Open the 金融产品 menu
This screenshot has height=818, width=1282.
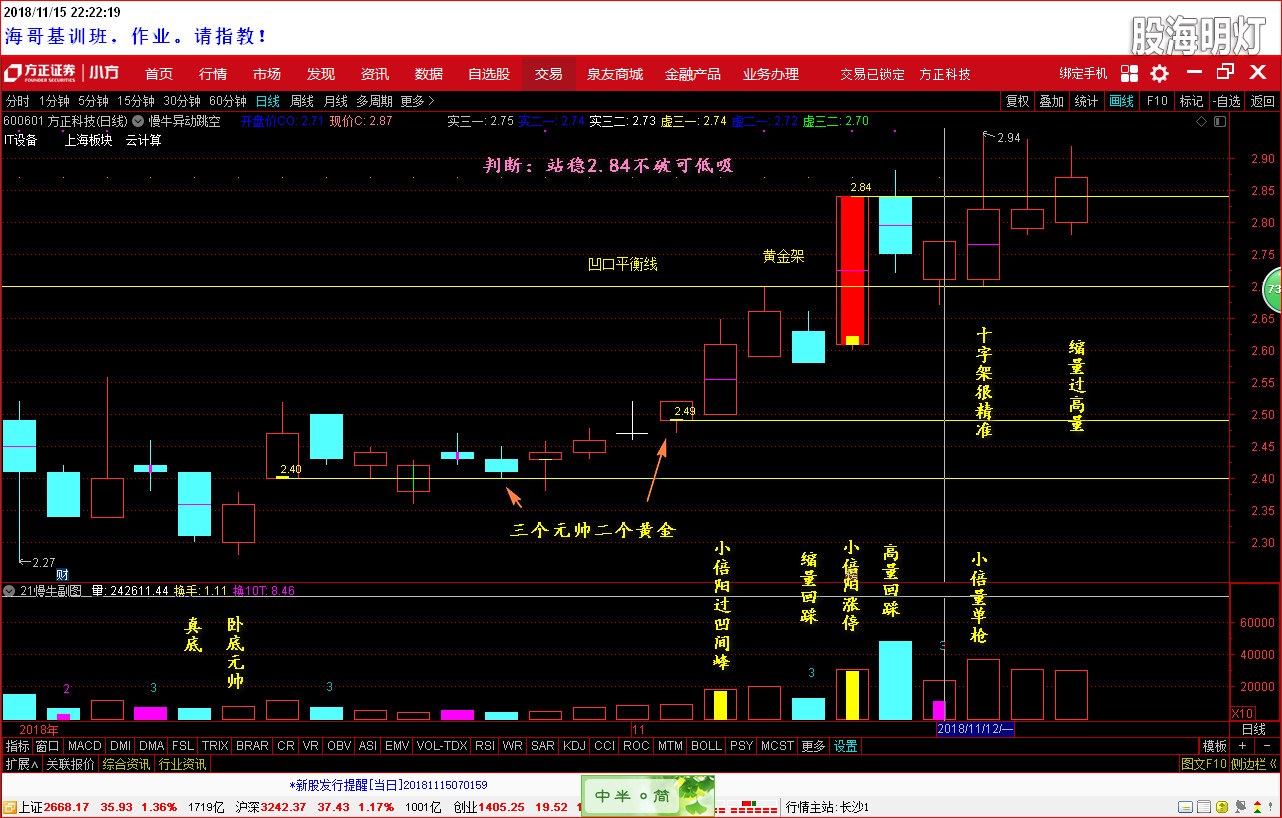point(693,74)
